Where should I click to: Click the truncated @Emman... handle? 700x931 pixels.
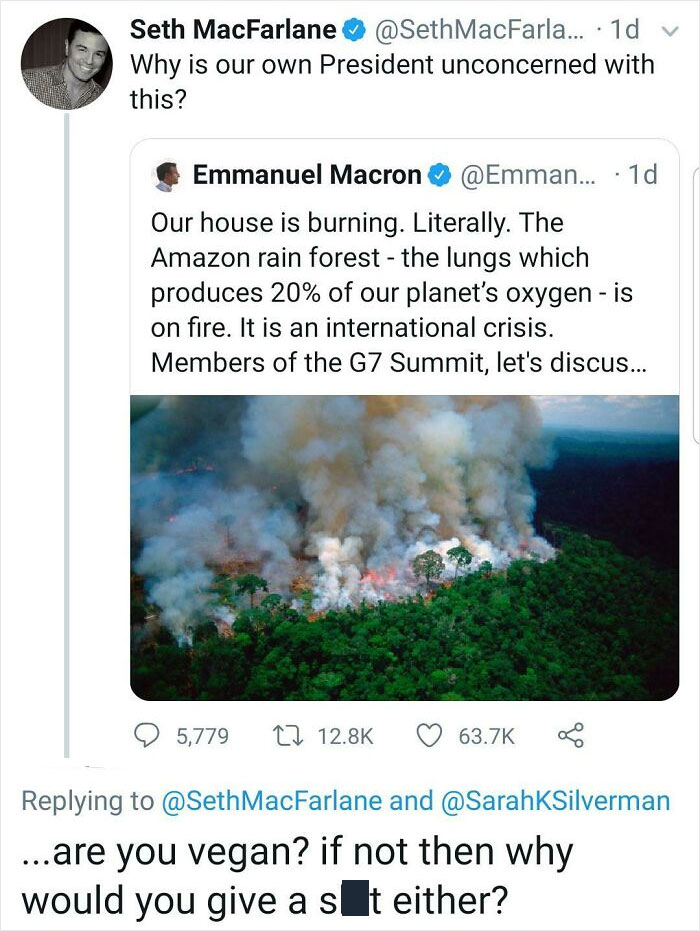click(526, 175)
